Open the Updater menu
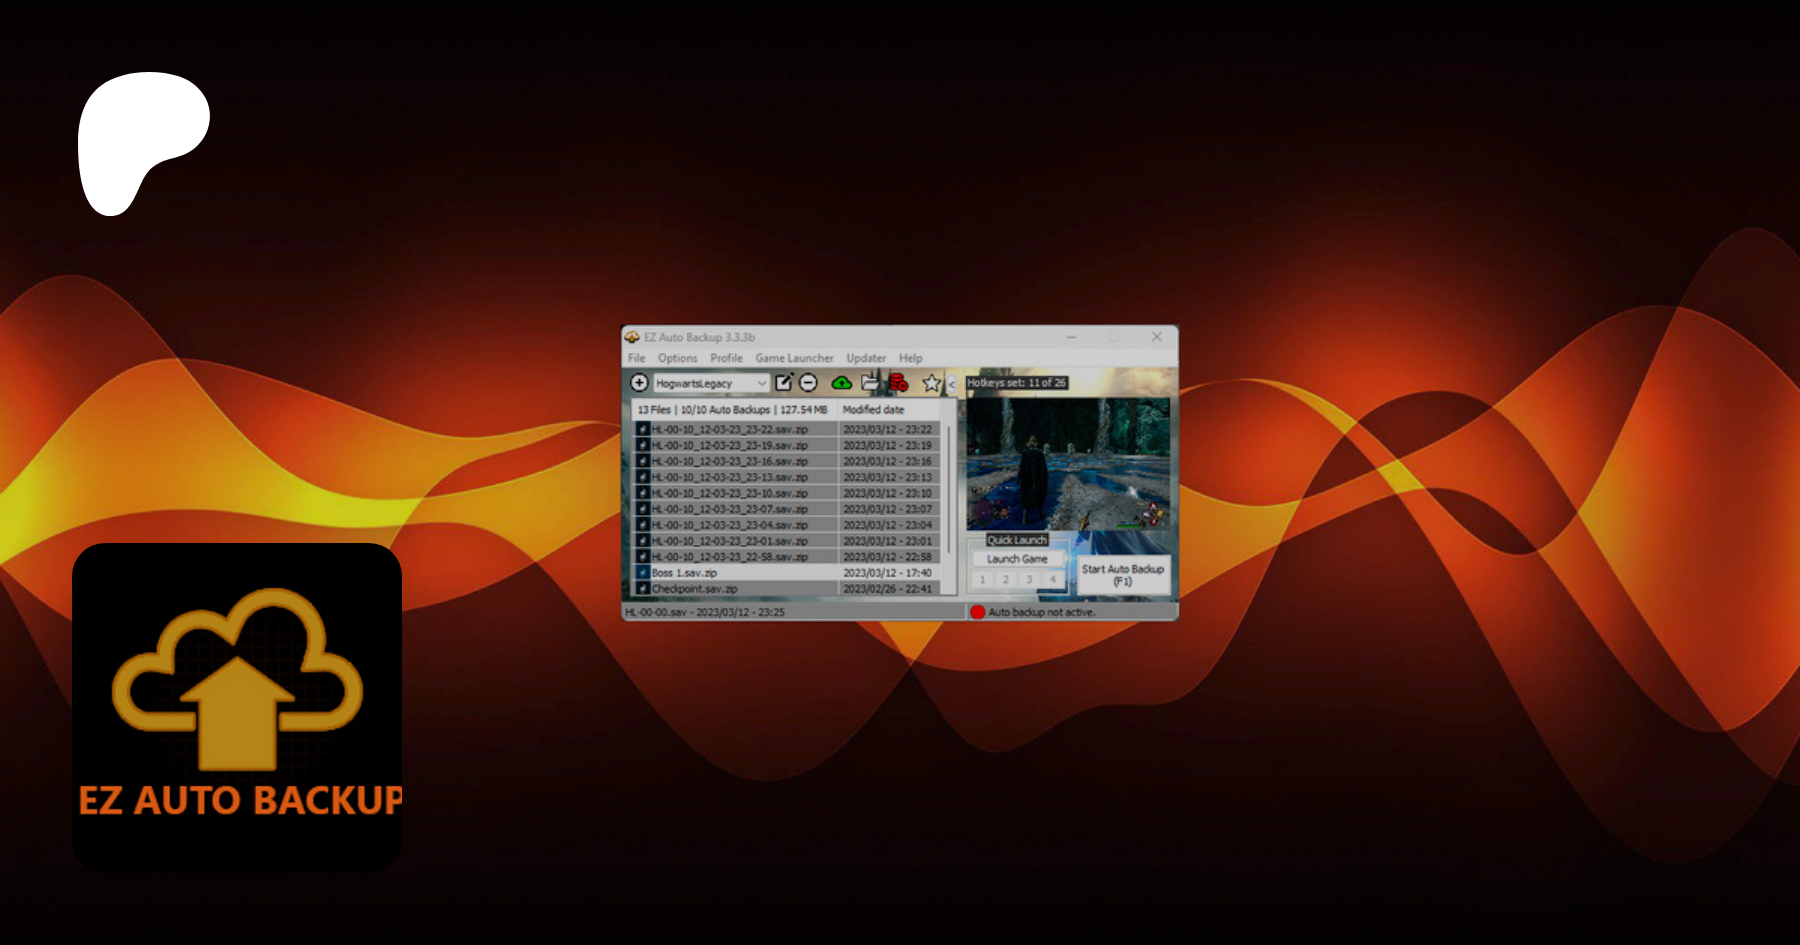The width and height of the screenshot is (1800, 945). (866, 358)
